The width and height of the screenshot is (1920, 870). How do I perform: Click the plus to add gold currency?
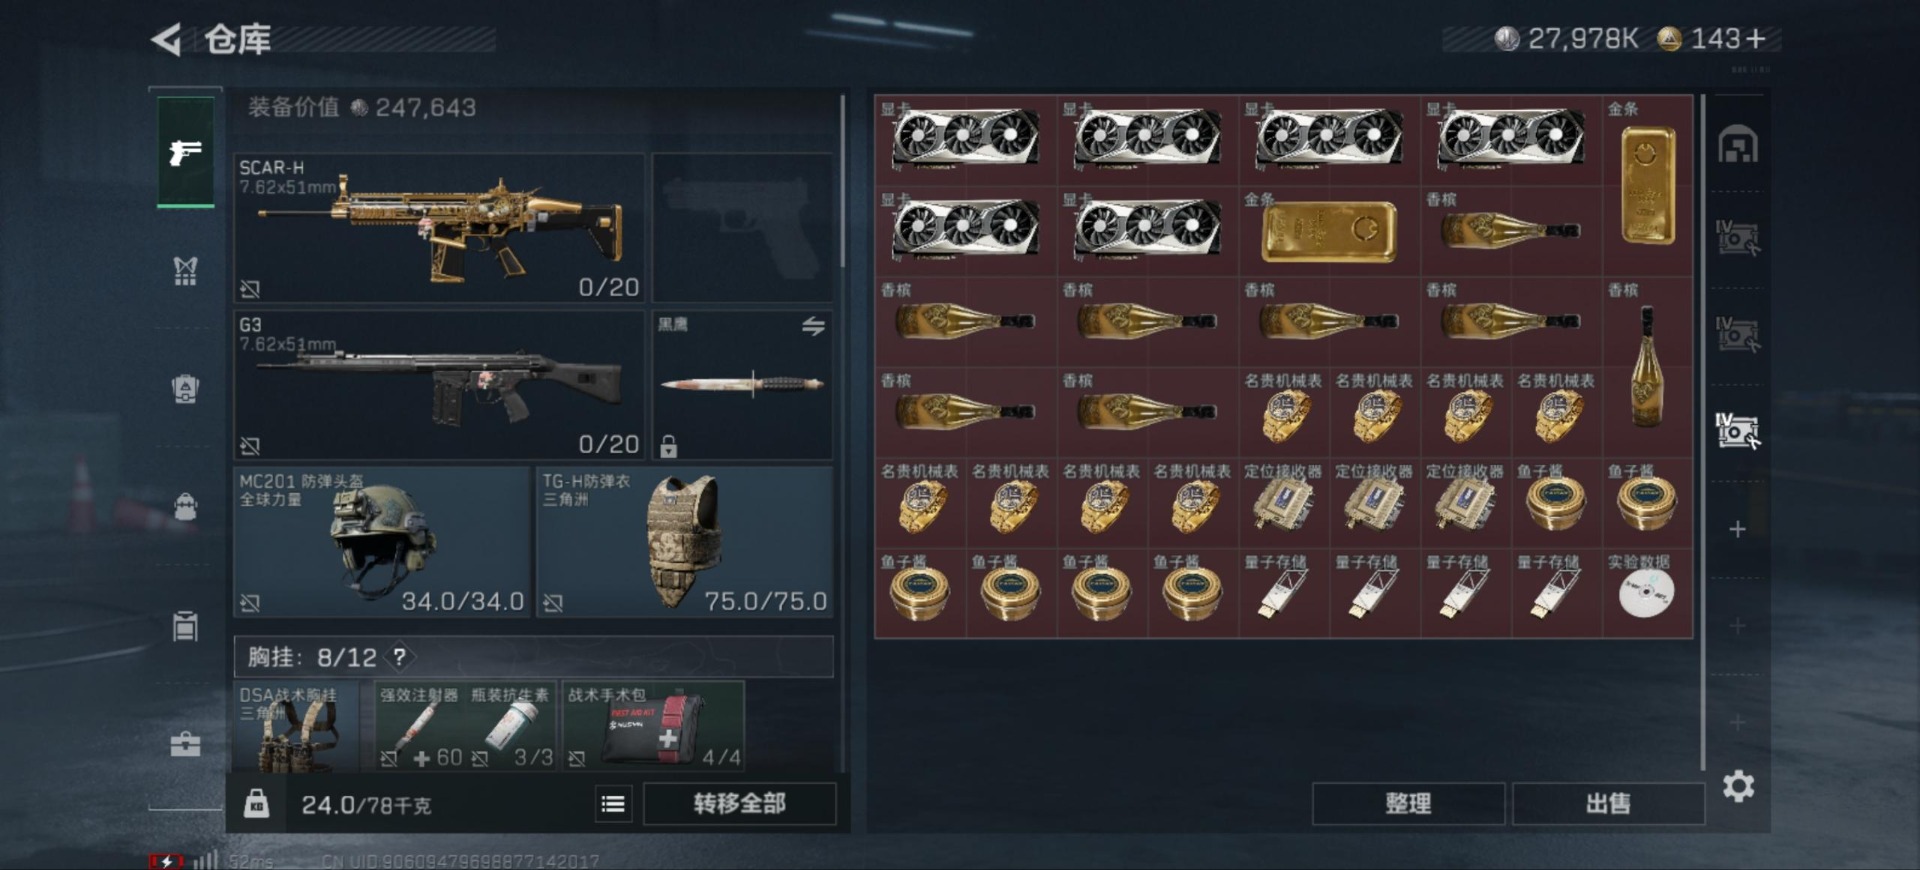pos(1756,39)
